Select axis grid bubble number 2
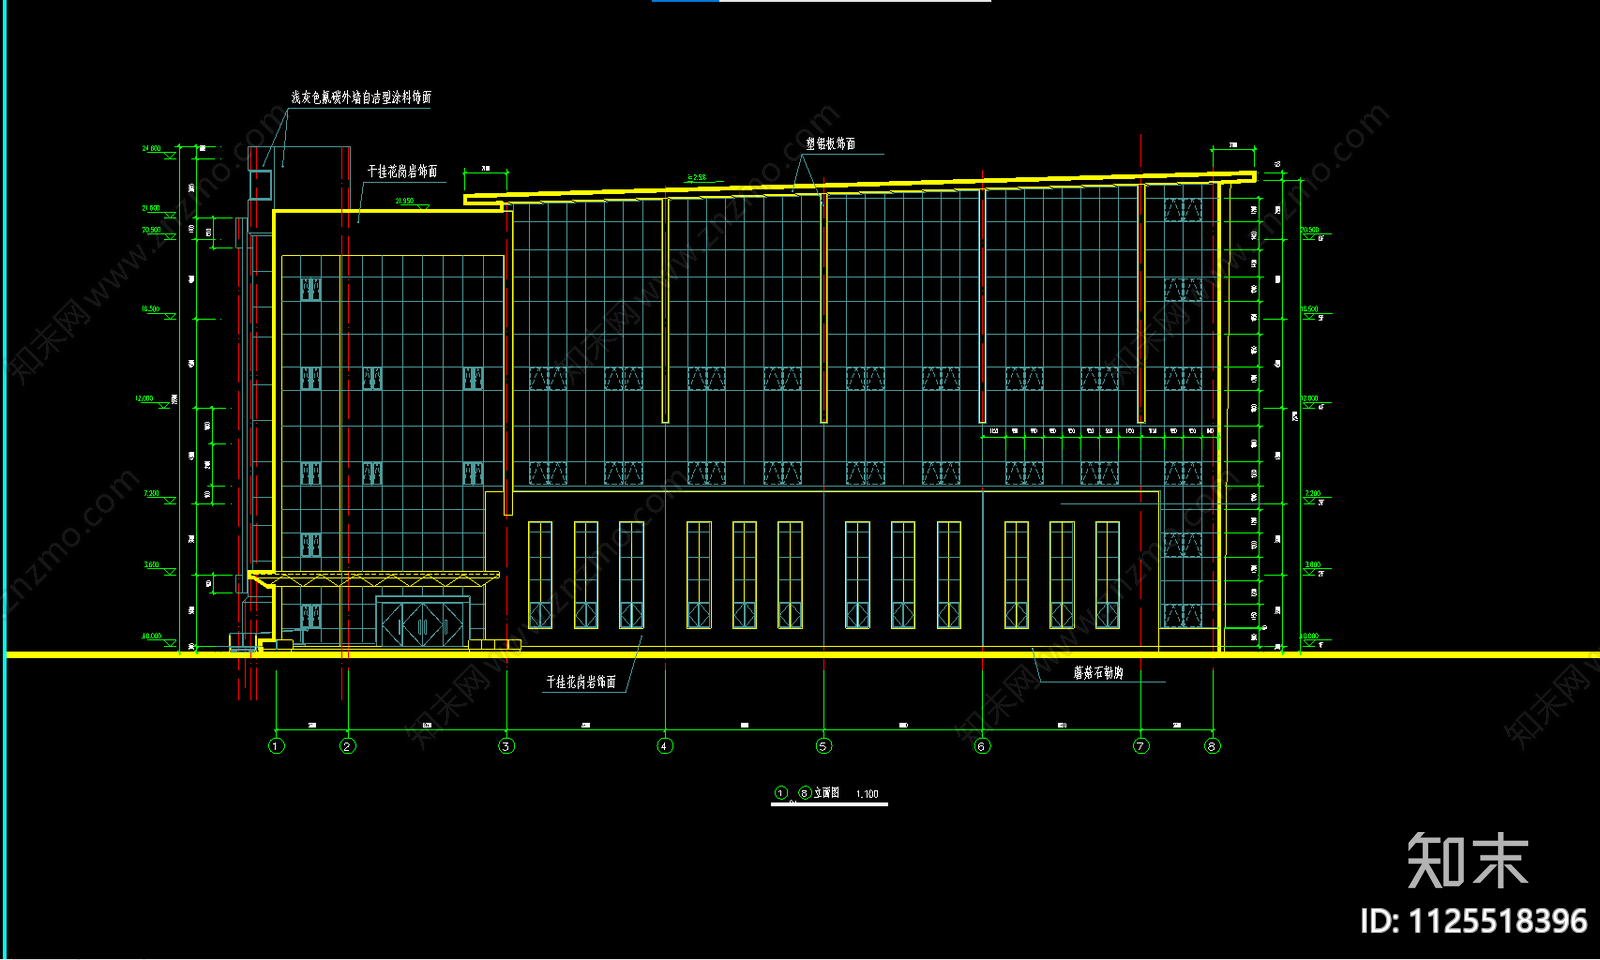1600x960 pixels. [x=347, y=746]
